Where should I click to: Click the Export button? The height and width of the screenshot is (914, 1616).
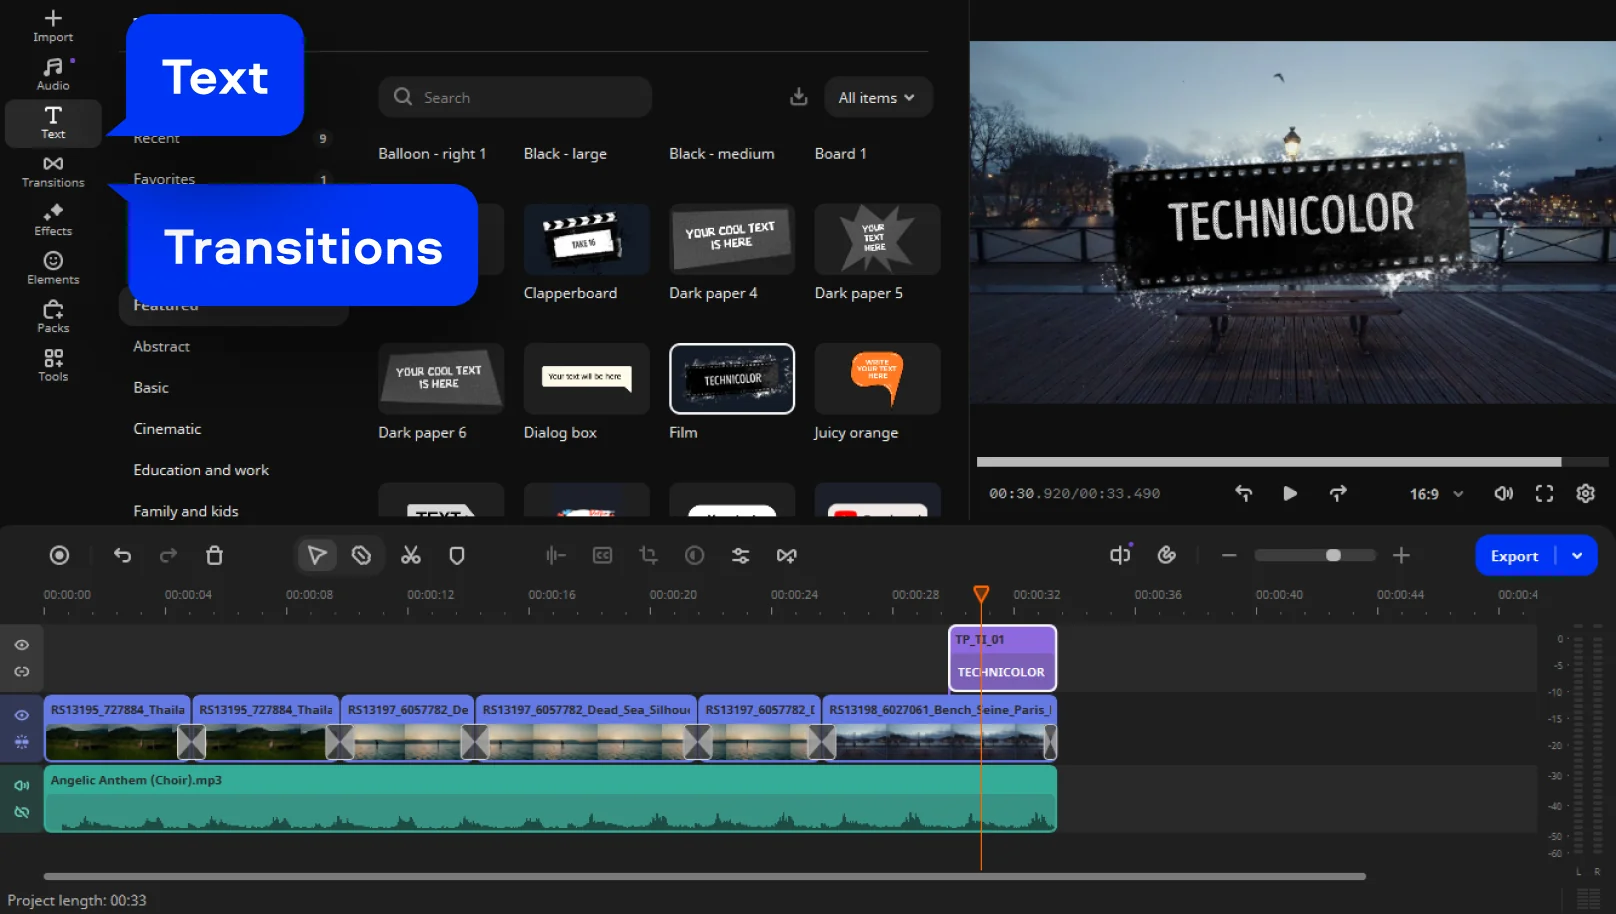pyautogui.click(x=1514, y=556)
